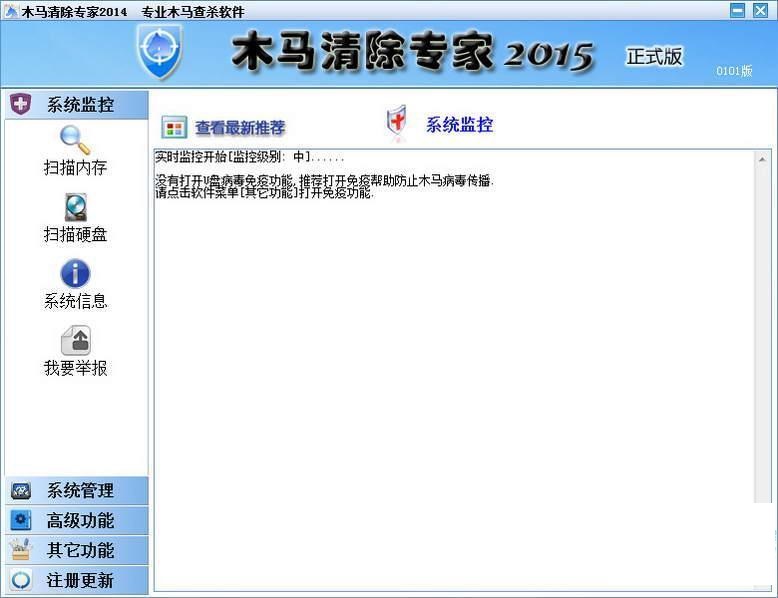Image resolution: width=778 pixels, height=598 pixels.
Task: Click the red cross shield icon beside 系统监控
Action: click(396, 121)
